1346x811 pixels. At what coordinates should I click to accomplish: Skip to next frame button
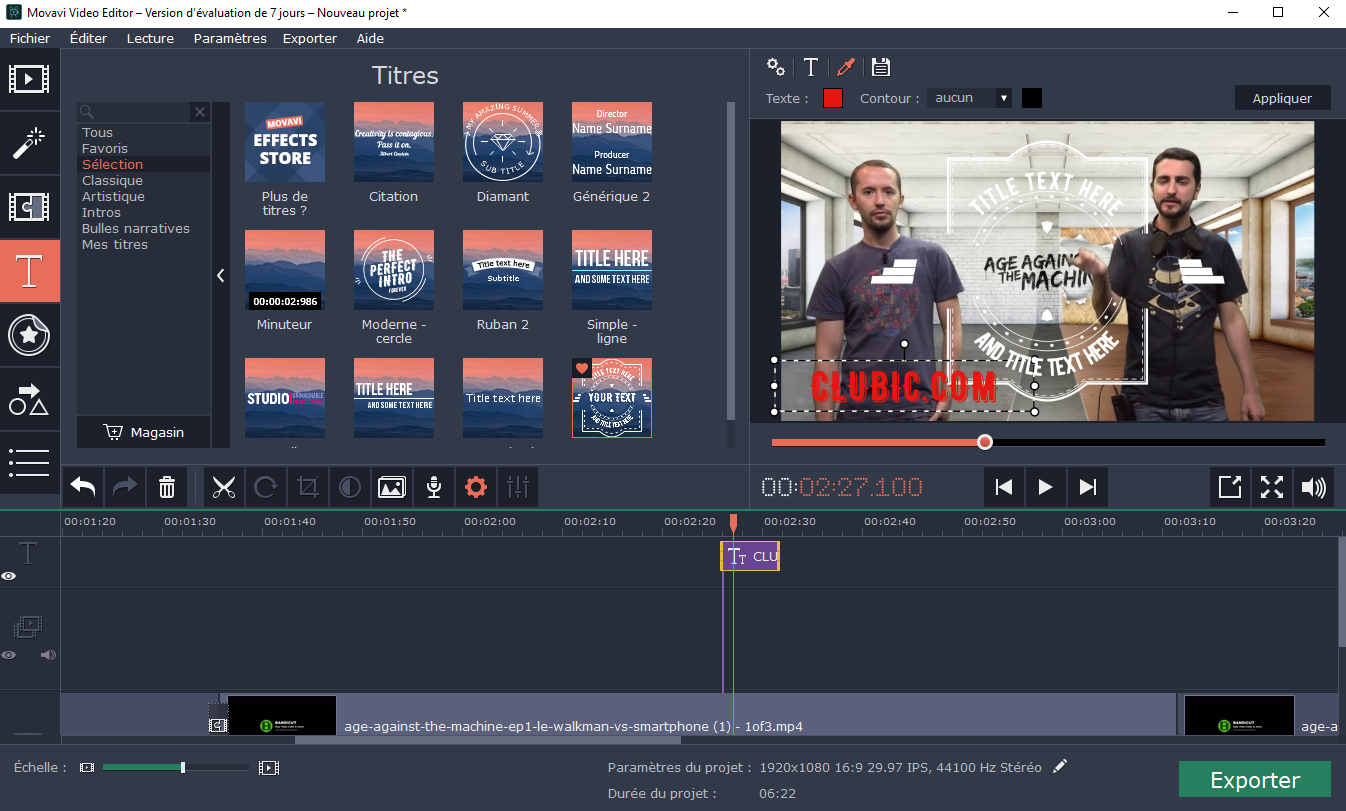point(1087,487)
